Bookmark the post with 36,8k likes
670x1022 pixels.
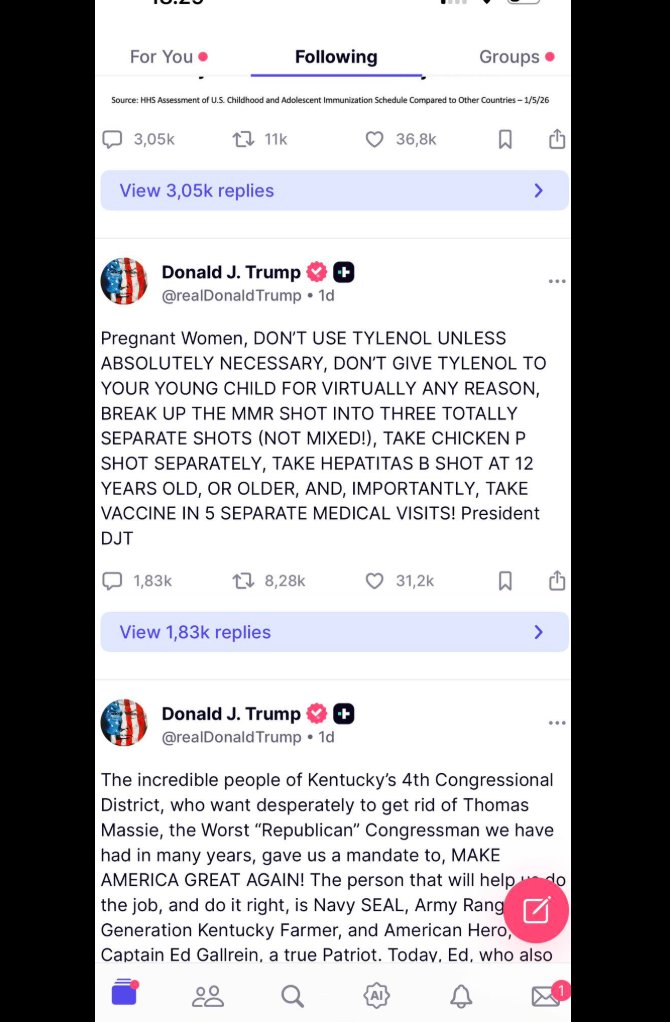coord(505,139)
